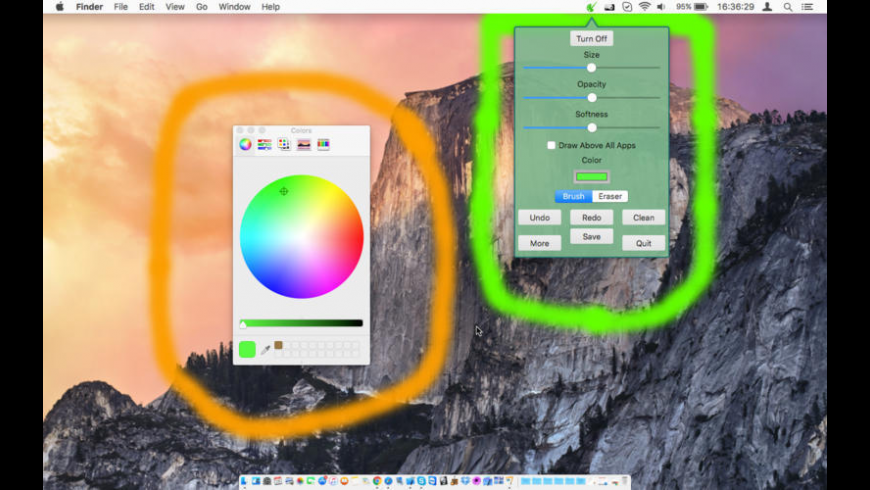Open the Go menu
This screenshot has width=870, height=490.
(201, 7)
